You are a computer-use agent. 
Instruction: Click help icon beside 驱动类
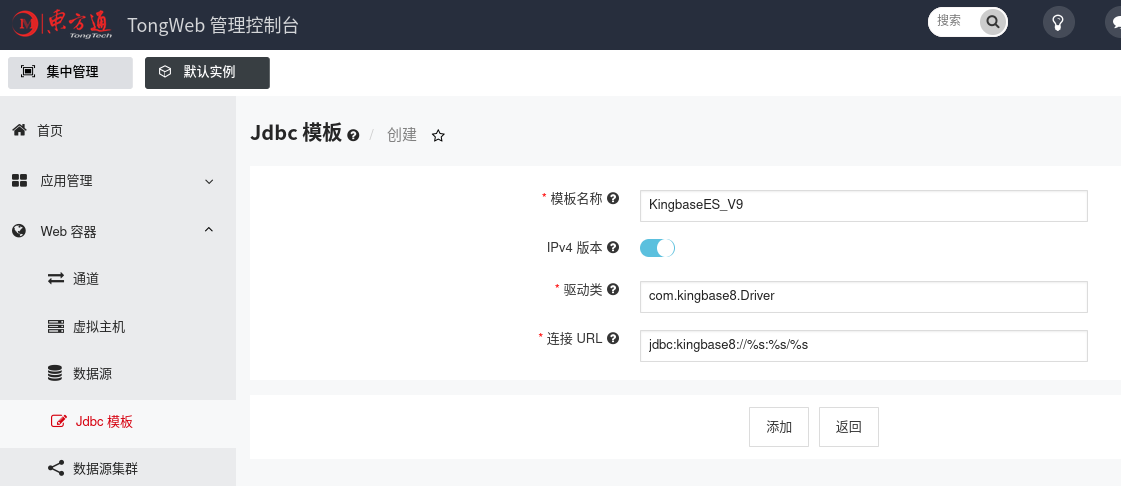coord(613,289)
